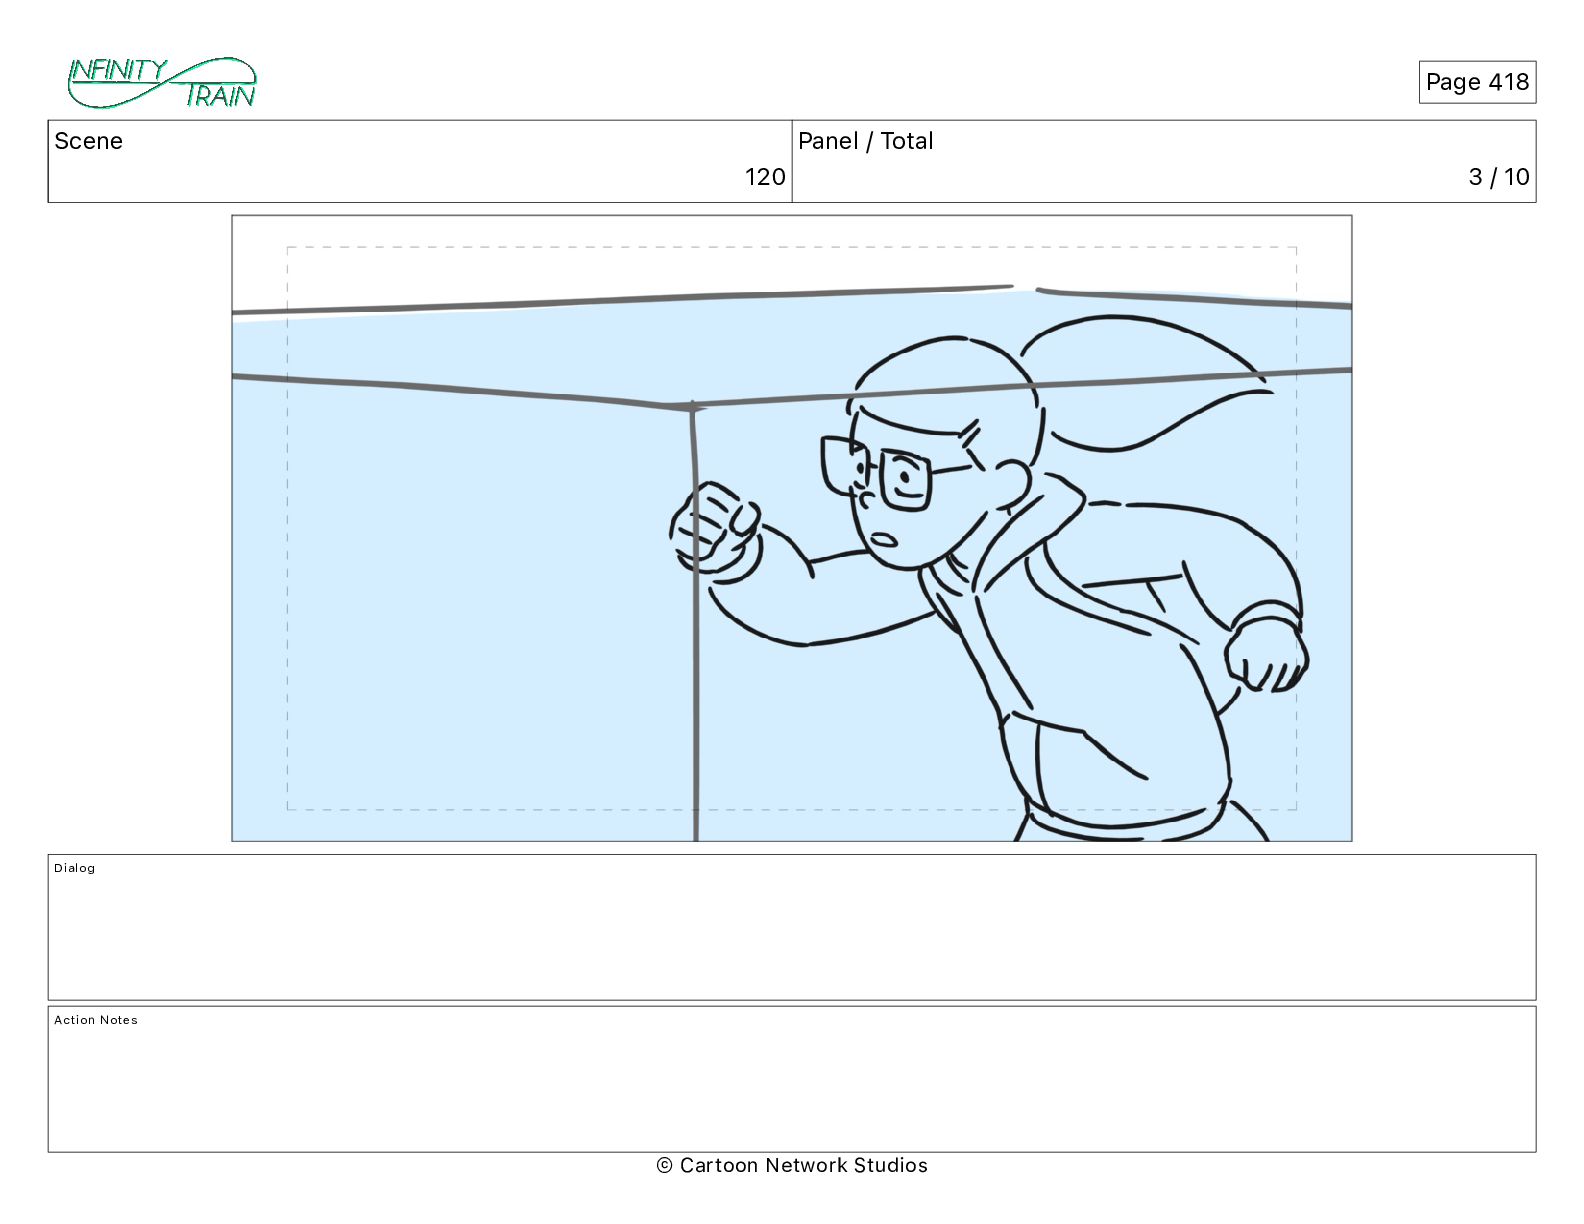1584x1224 pixels.
Task: Click the Scene label text
Action: click(x=88, y=141)
